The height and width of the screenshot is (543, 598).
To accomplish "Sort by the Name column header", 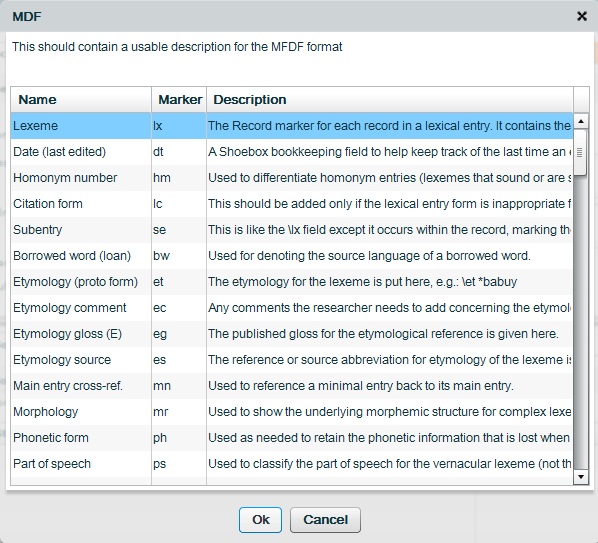I will click(x=81, y=100).
